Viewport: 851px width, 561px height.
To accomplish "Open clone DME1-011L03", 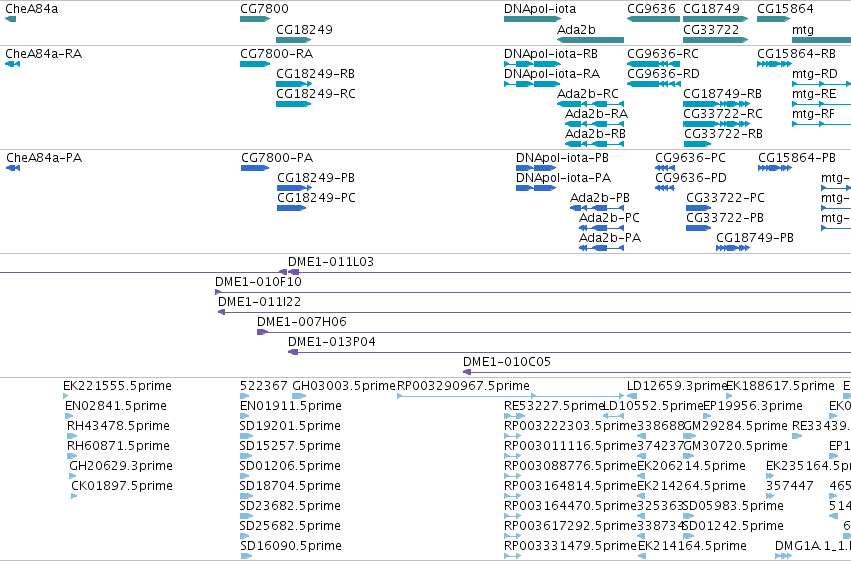I will (x=331, y=262).
